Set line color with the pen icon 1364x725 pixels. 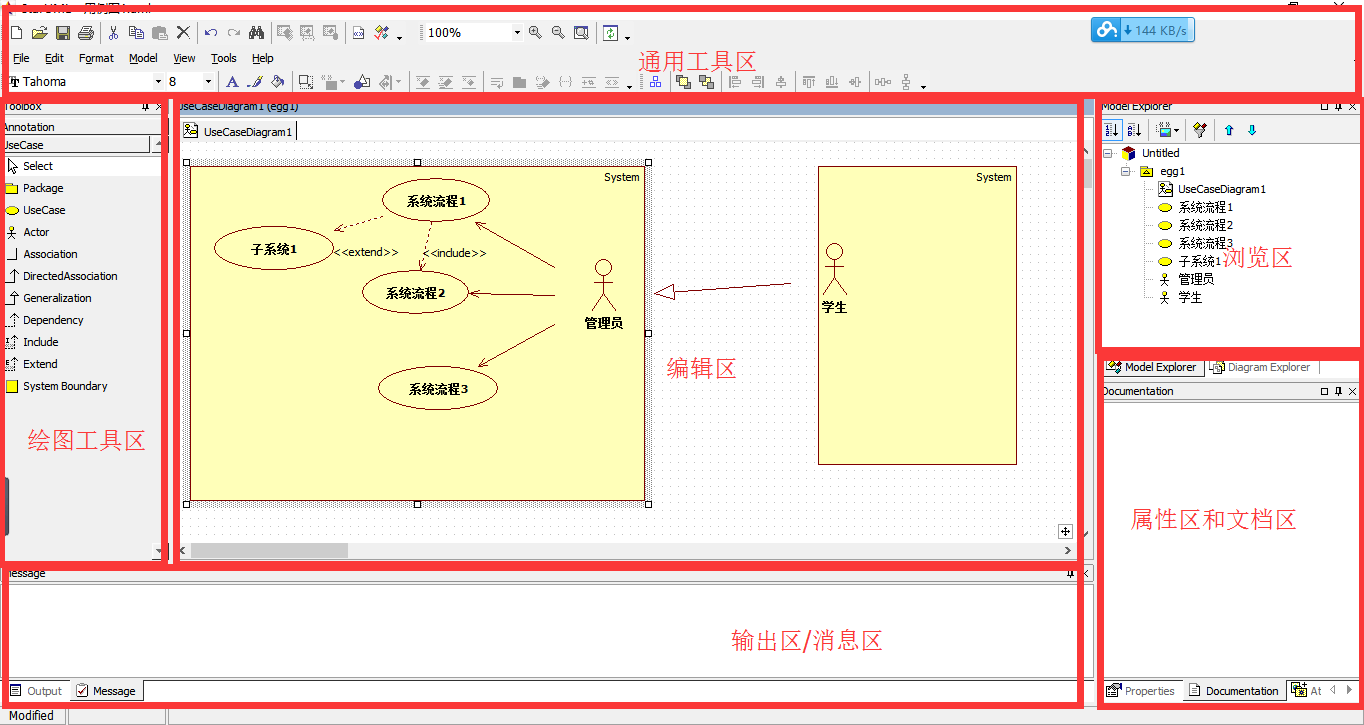(255, 82)
